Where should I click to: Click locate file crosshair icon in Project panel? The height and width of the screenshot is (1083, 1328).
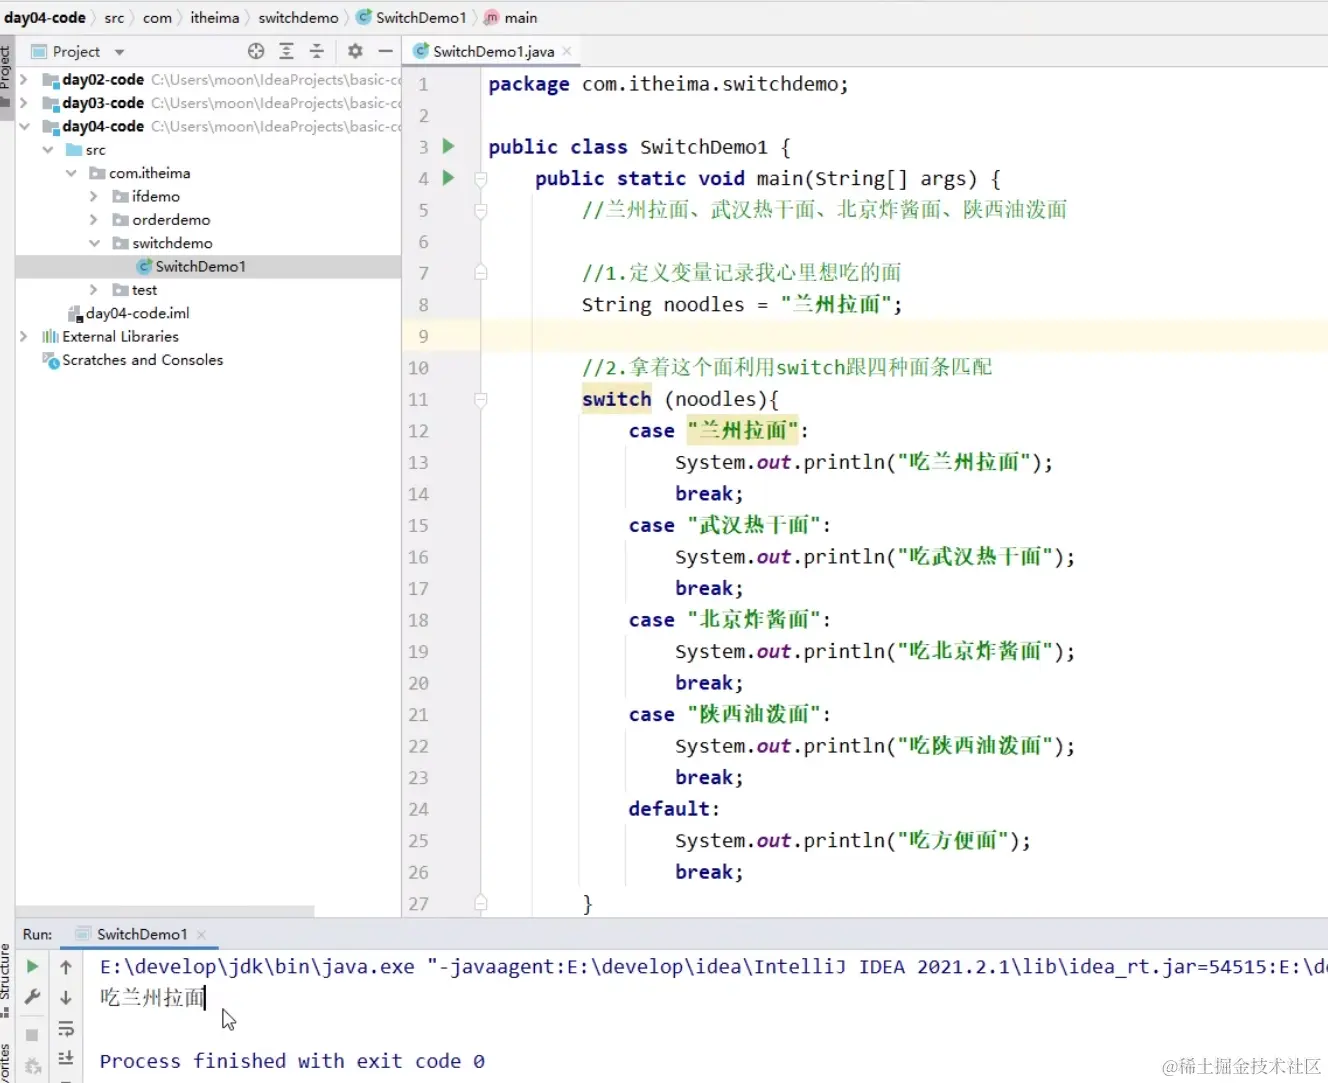[x=256, y=51]
